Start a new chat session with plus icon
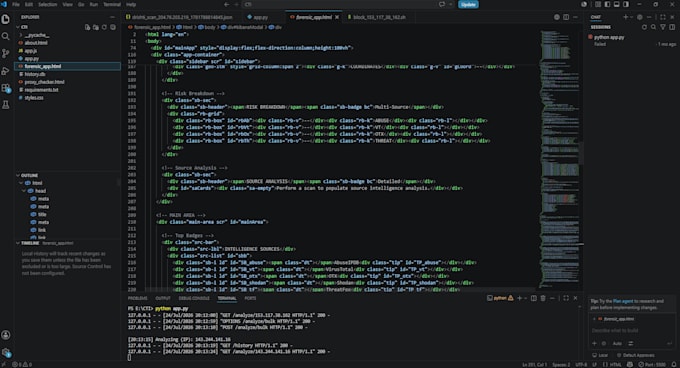 [x=625, y=17]
